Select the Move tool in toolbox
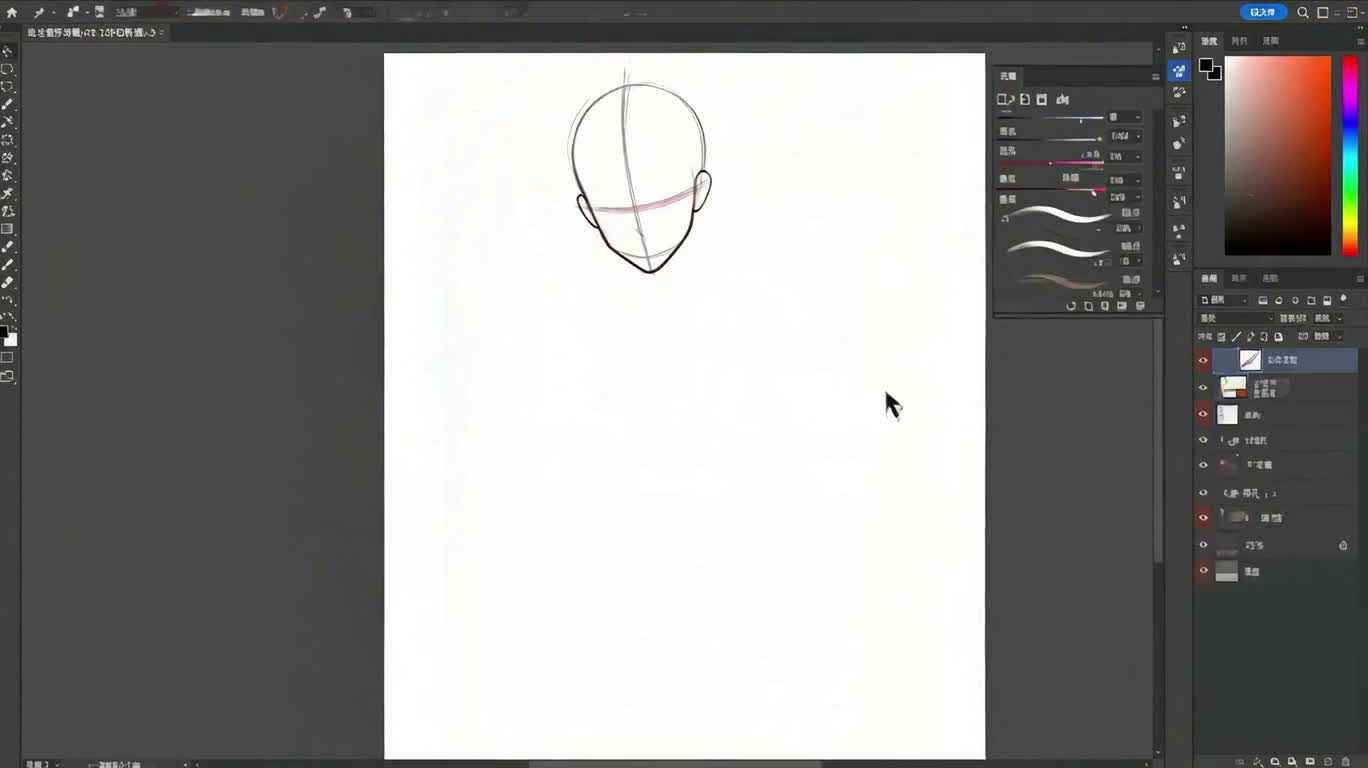 coord(7,51)
